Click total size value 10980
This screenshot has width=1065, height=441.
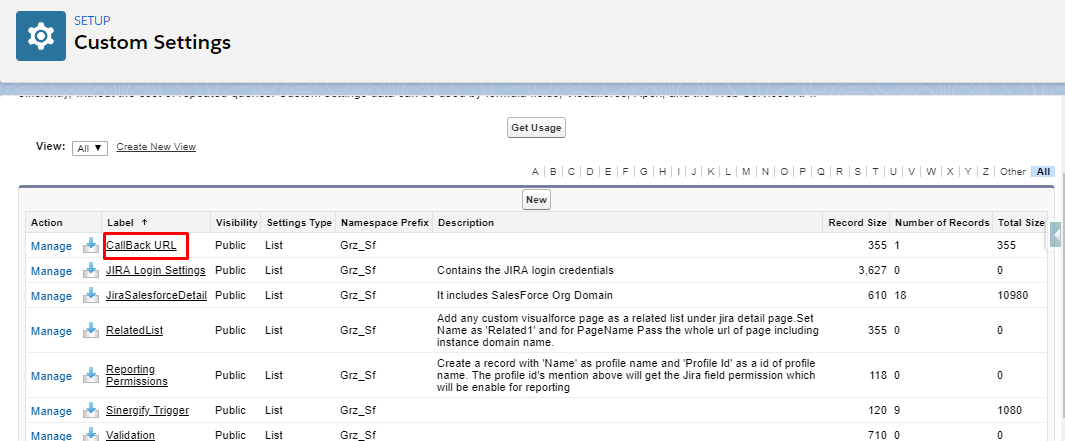pos(1012,296)
